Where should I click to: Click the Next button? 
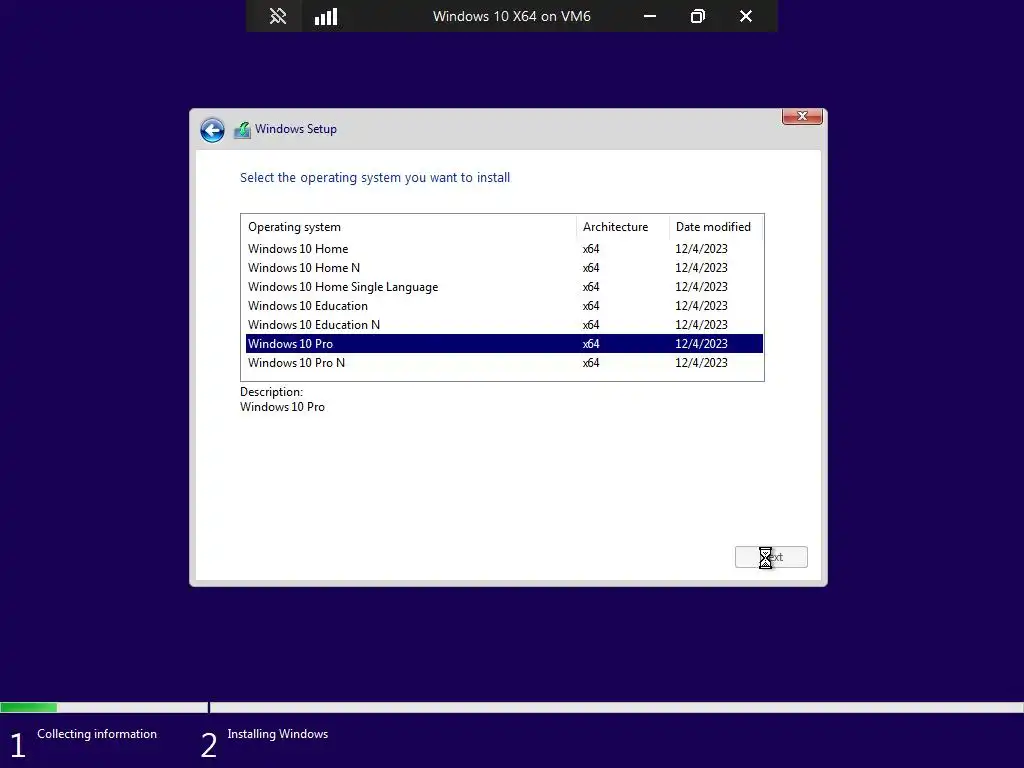click(x=771, y=557)
